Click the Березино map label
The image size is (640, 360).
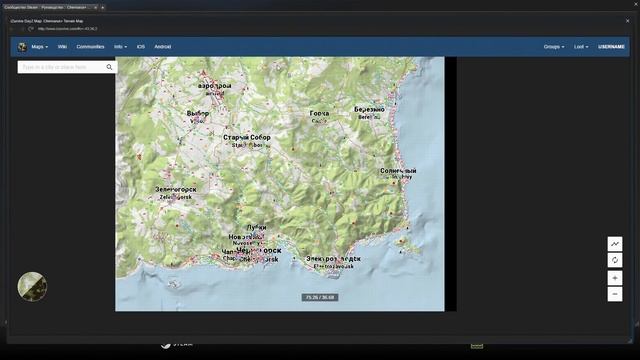[369, 109]
